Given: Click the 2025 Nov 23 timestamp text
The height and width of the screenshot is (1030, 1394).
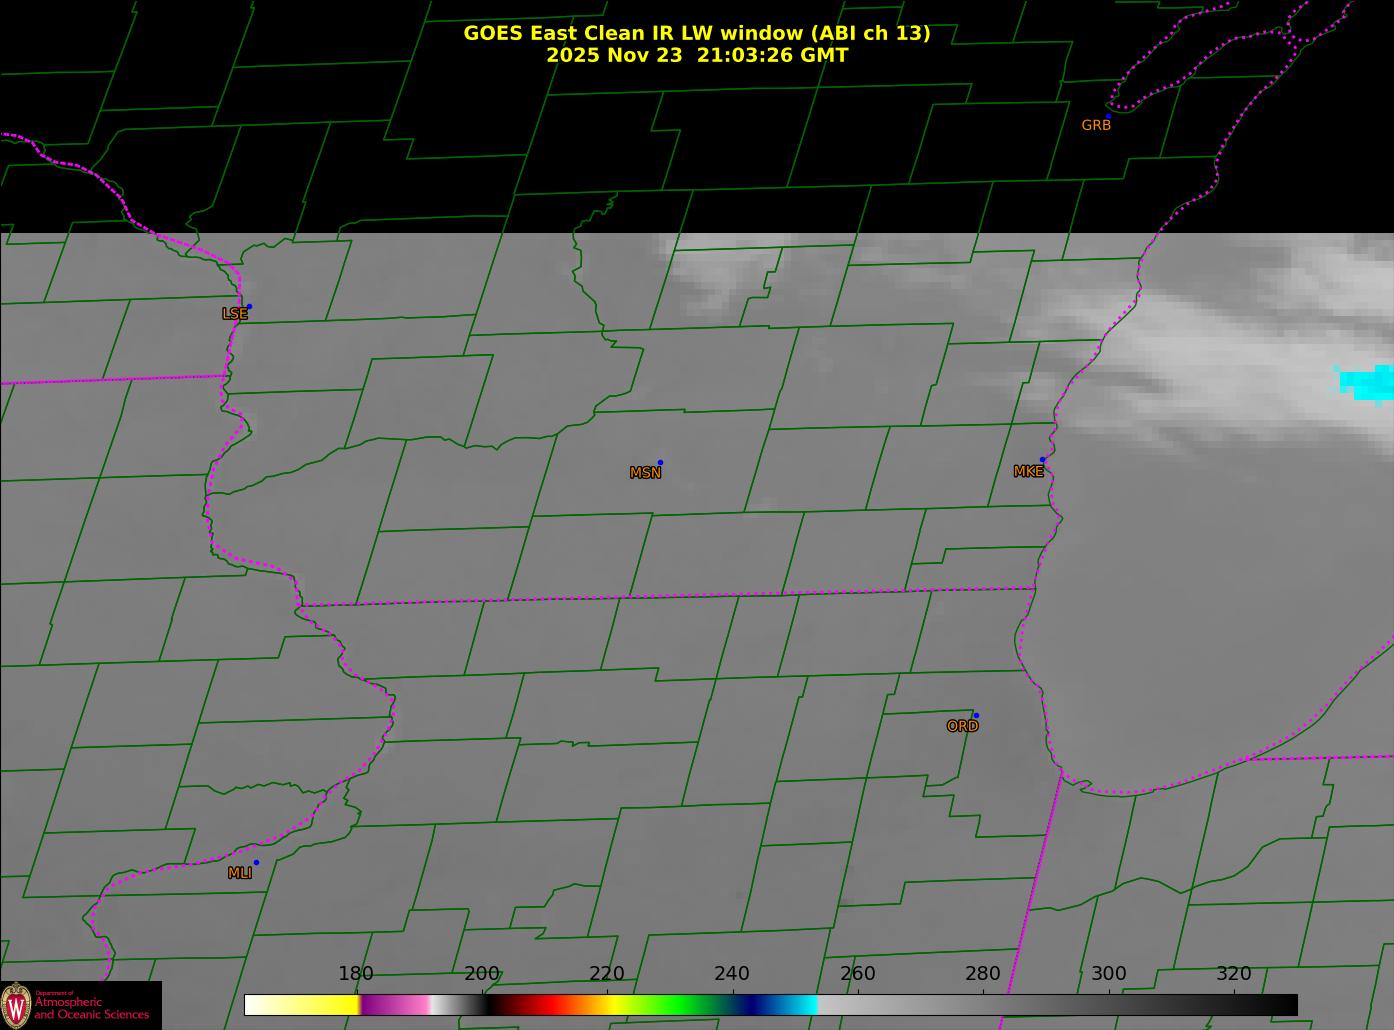Looking at the screenshot, I should (x=696, y=56).
